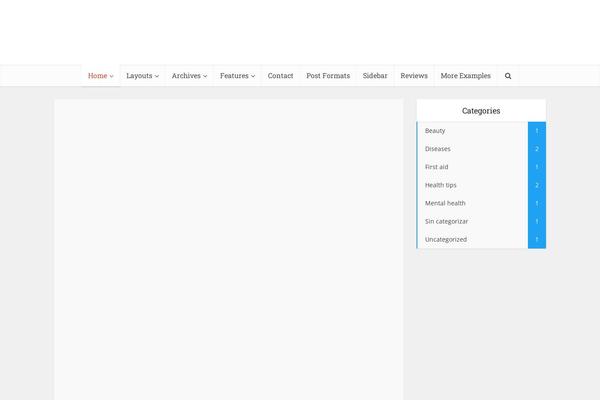
Task: Open the Mental health category
Action: click(445, 203)
